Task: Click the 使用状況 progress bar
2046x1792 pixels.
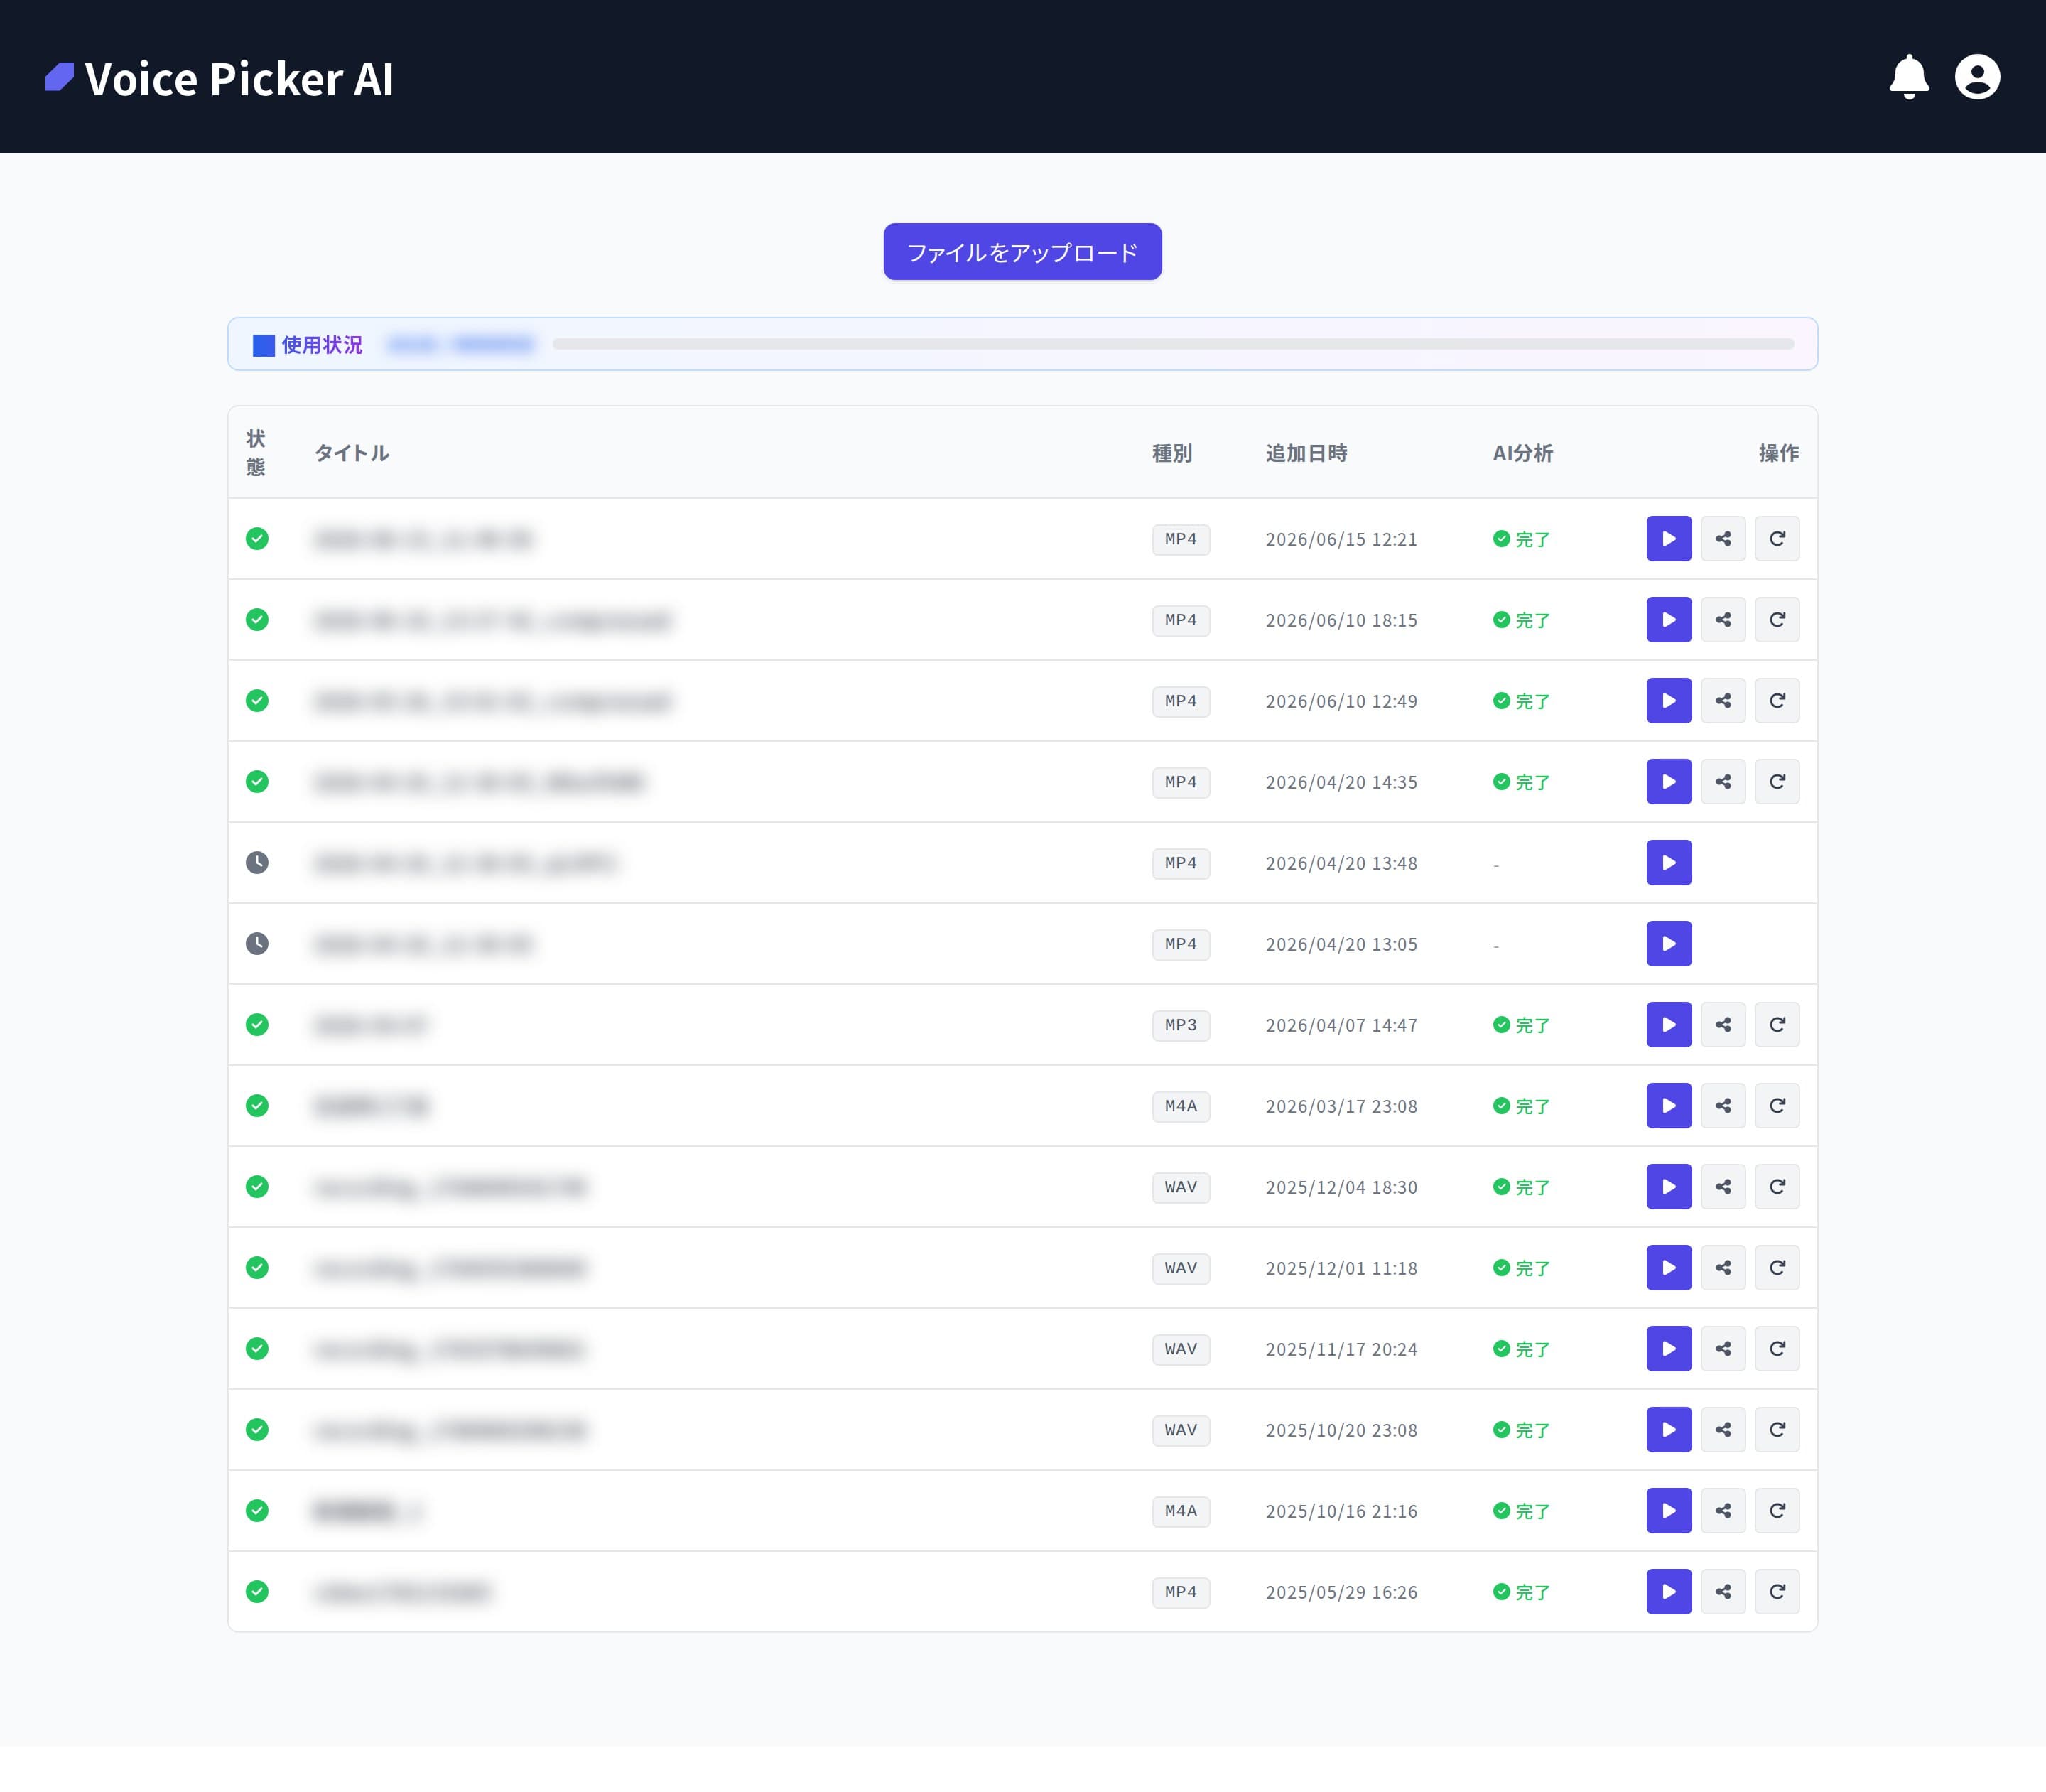Action: coord(1173,344)
